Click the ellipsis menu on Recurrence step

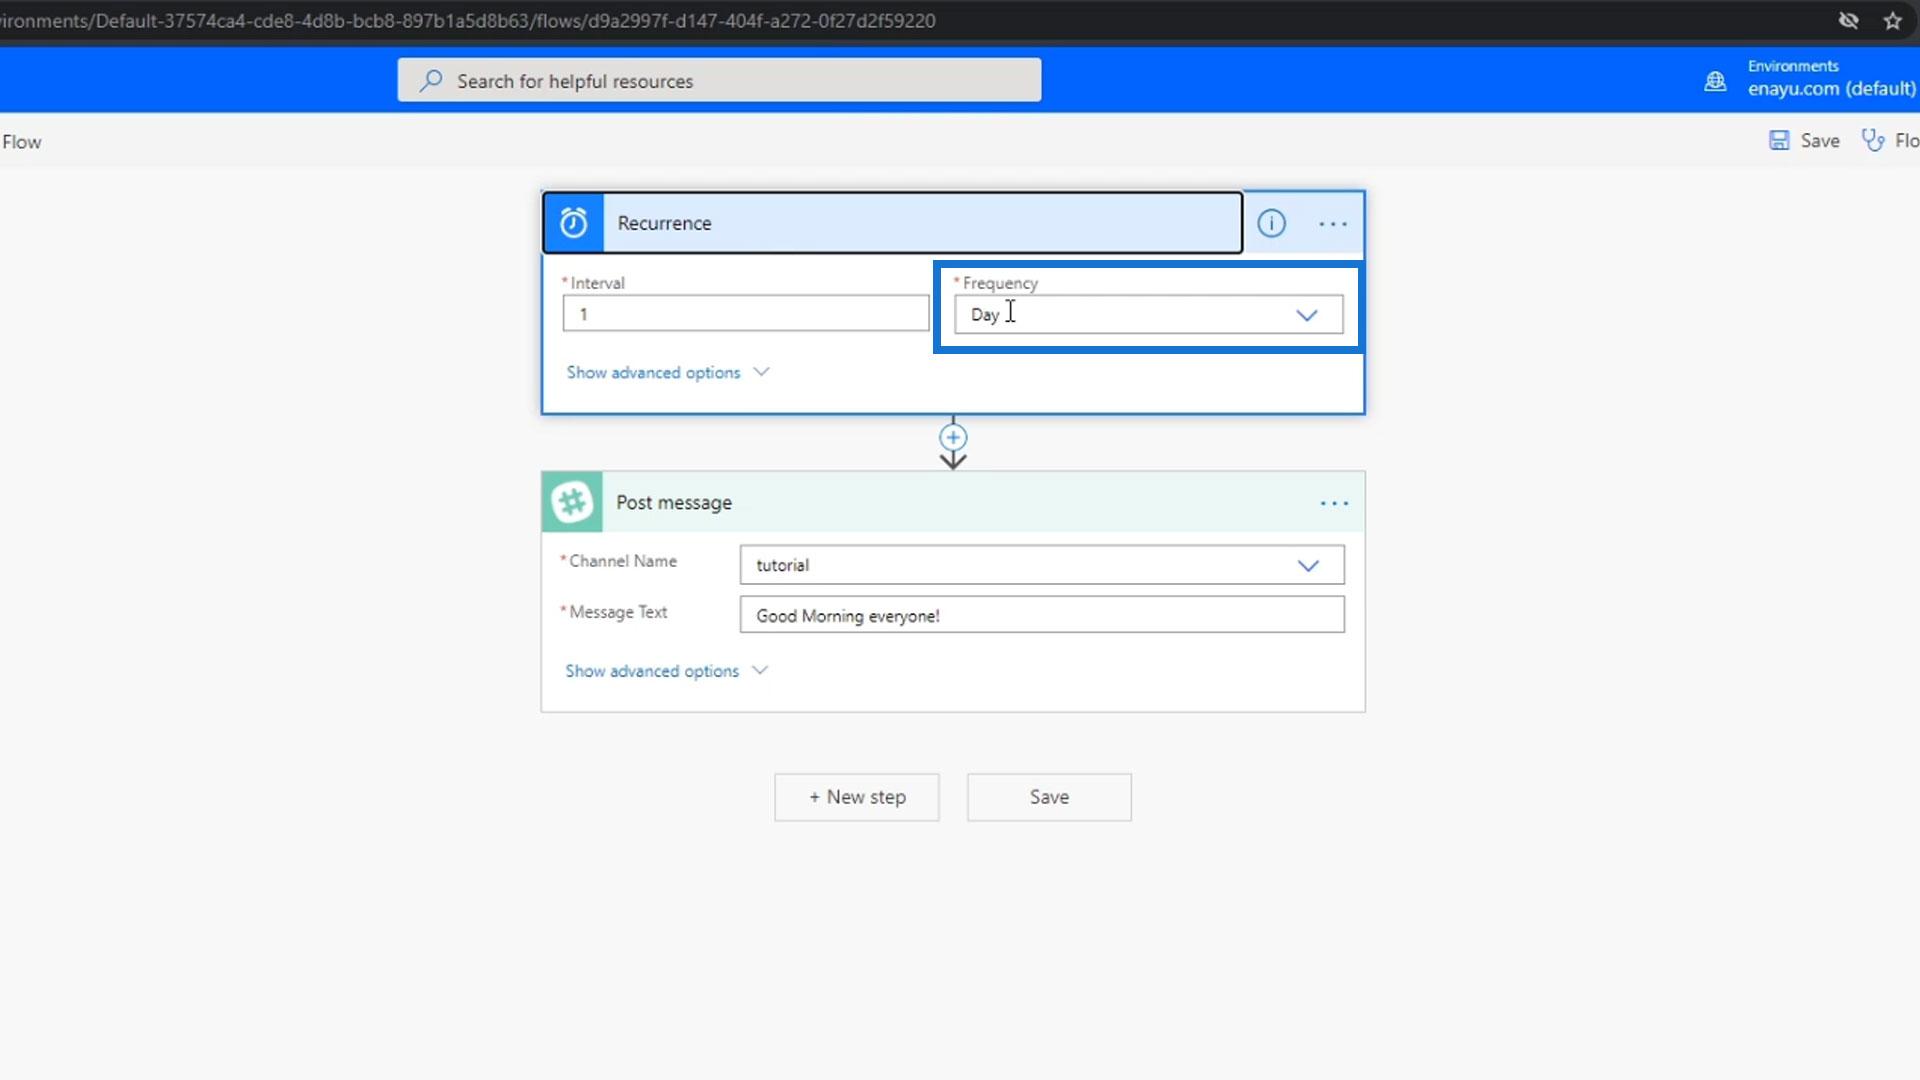coord(1332,223)
